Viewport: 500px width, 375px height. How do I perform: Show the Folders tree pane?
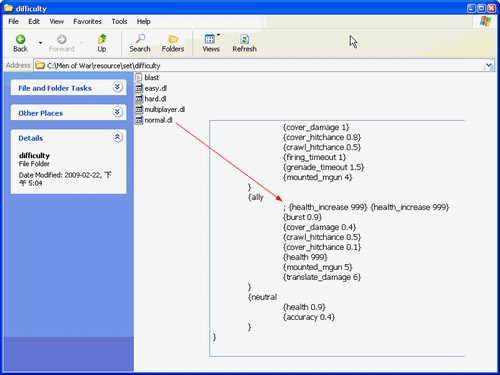[173, 43]
